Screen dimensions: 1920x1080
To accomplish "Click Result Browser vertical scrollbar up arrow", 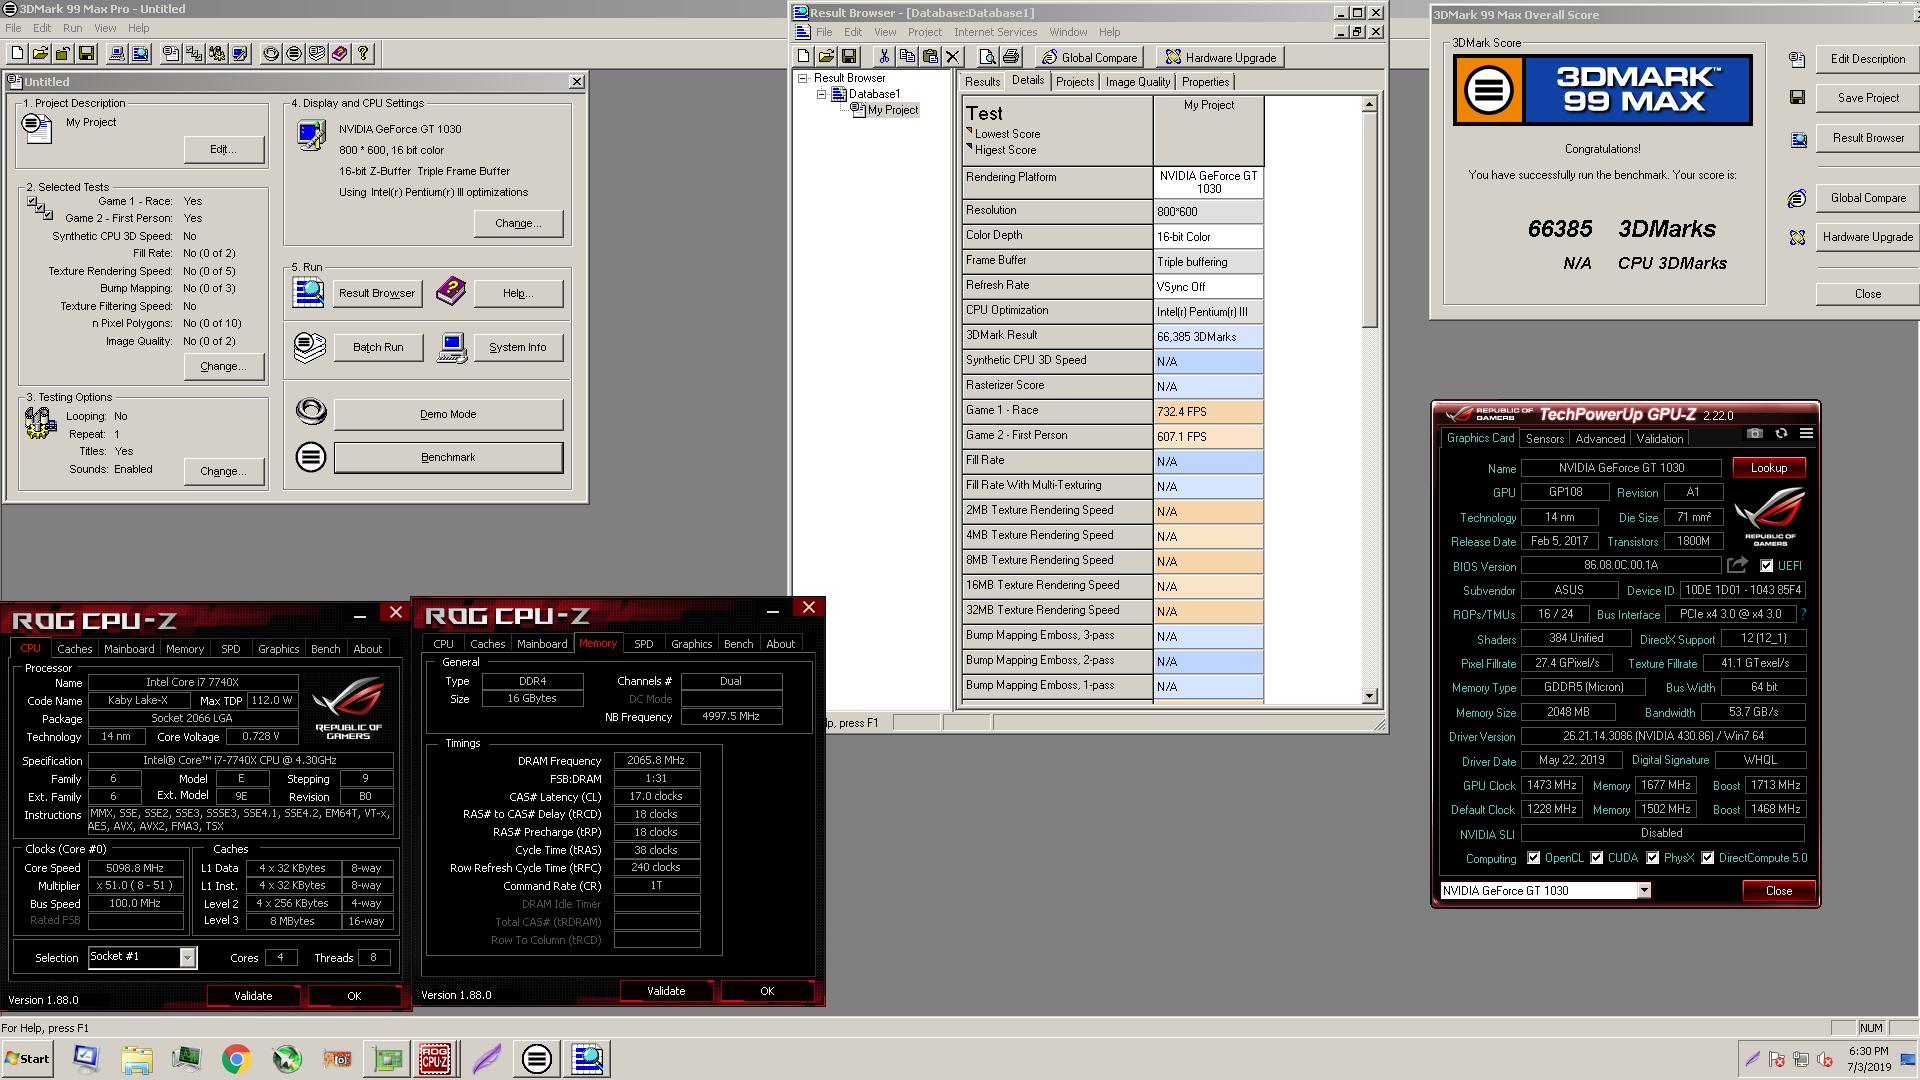I will [1370, 104].
